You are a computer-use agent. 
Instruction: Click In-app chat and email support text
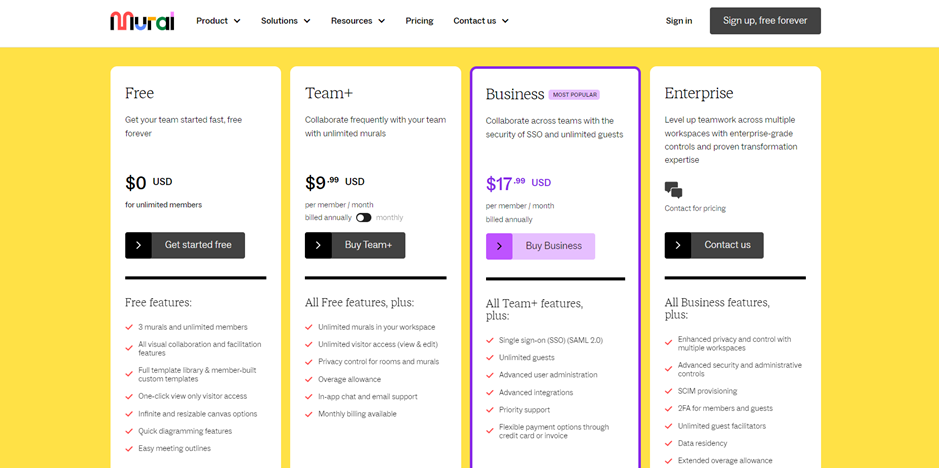368,396
